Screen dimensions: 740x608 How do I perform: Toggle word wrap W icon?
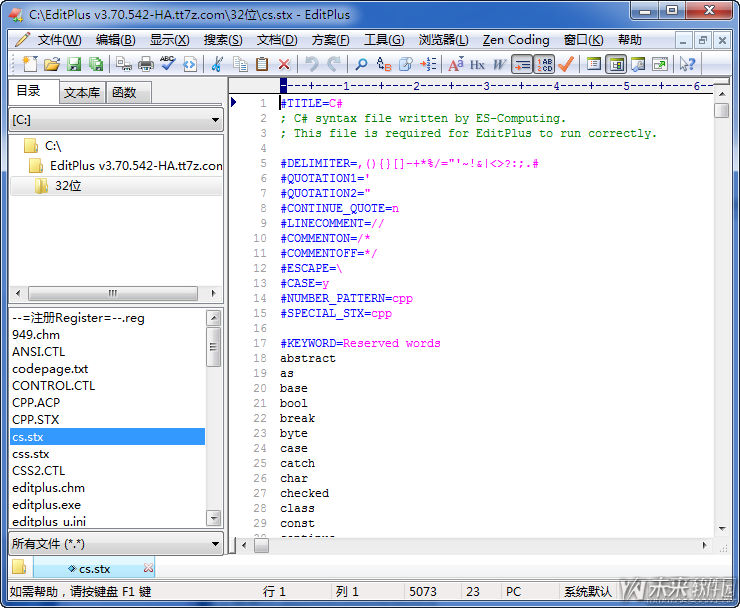click(x=499, y=64)
